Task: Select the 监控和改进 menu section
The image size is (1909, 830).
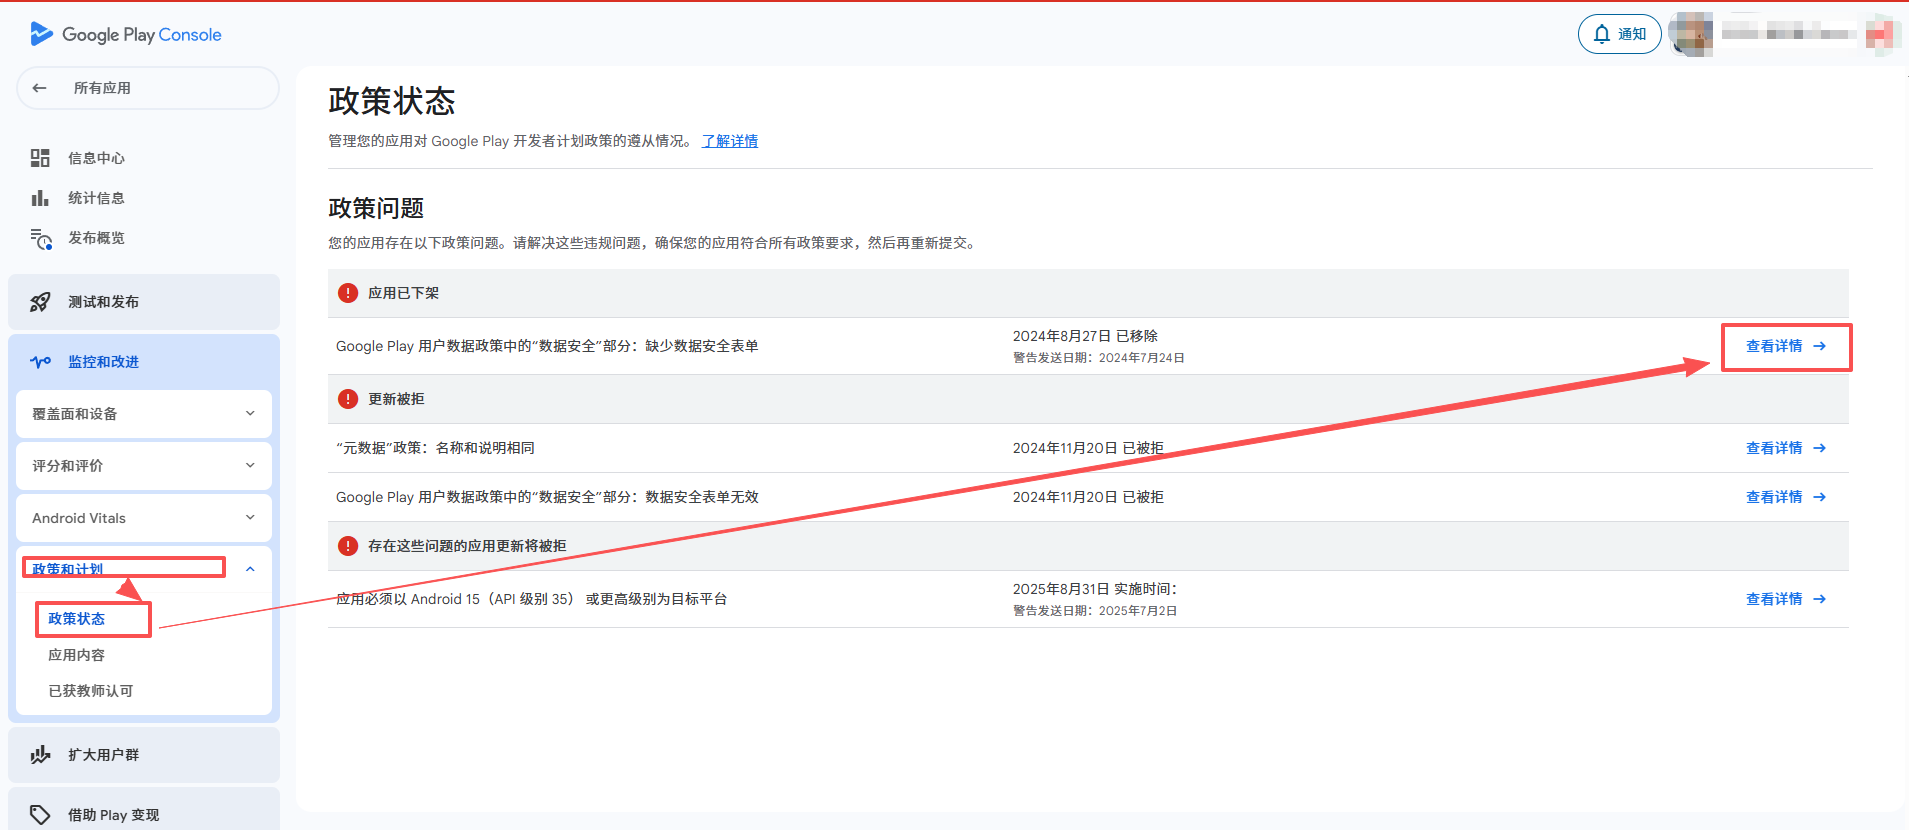Action: pyautogui.click(x=144, y=362)
